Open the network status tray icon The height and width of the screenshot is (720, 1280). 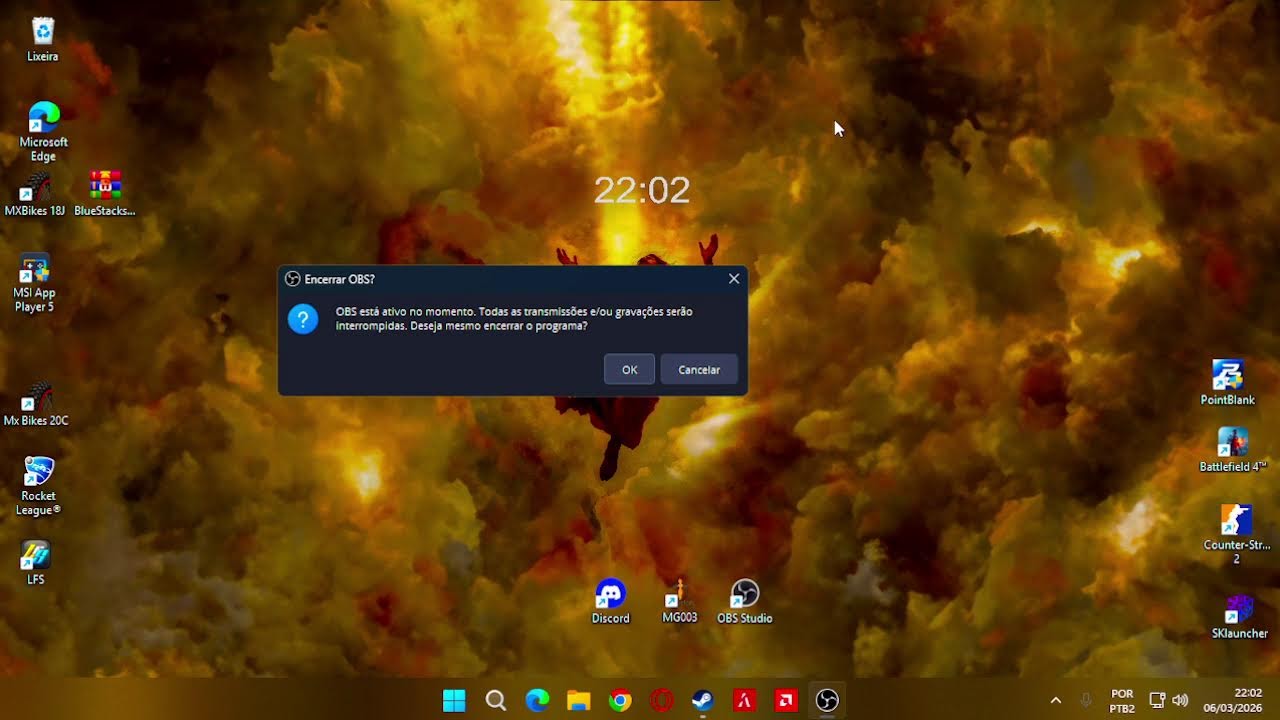click(1157, 701)
